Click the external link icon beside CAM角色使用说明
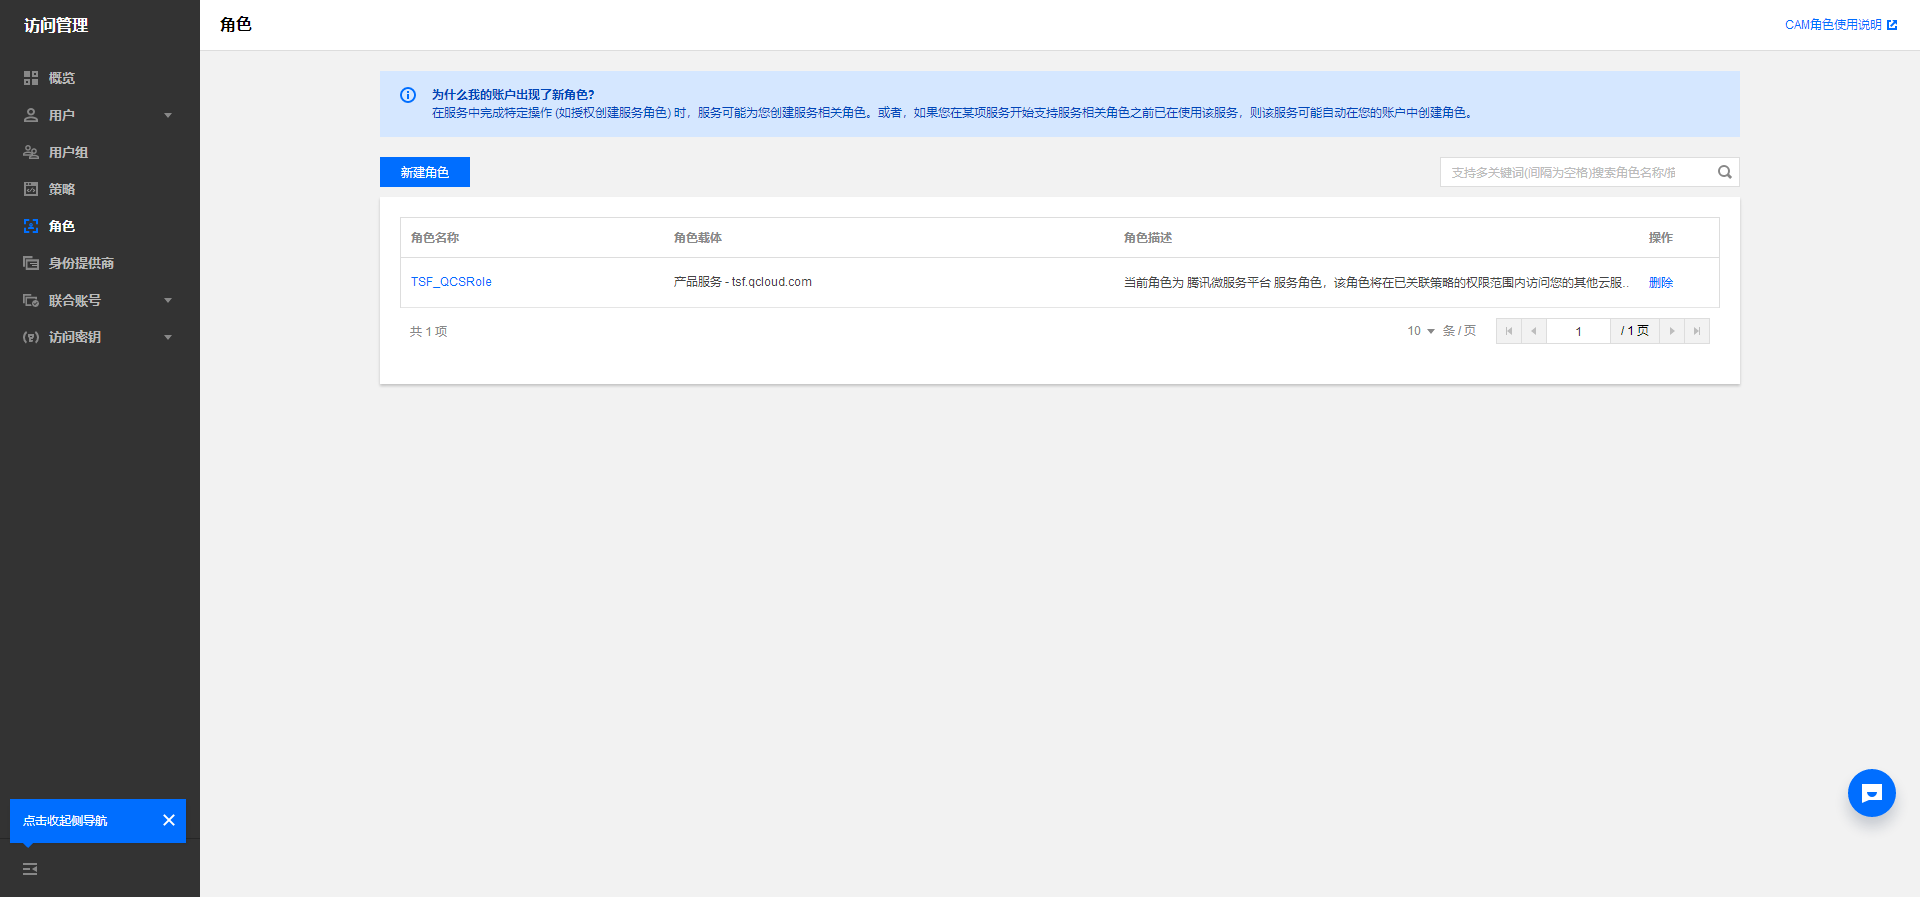The height and width of the screenshot is (897, 1920). point(1892,25)
